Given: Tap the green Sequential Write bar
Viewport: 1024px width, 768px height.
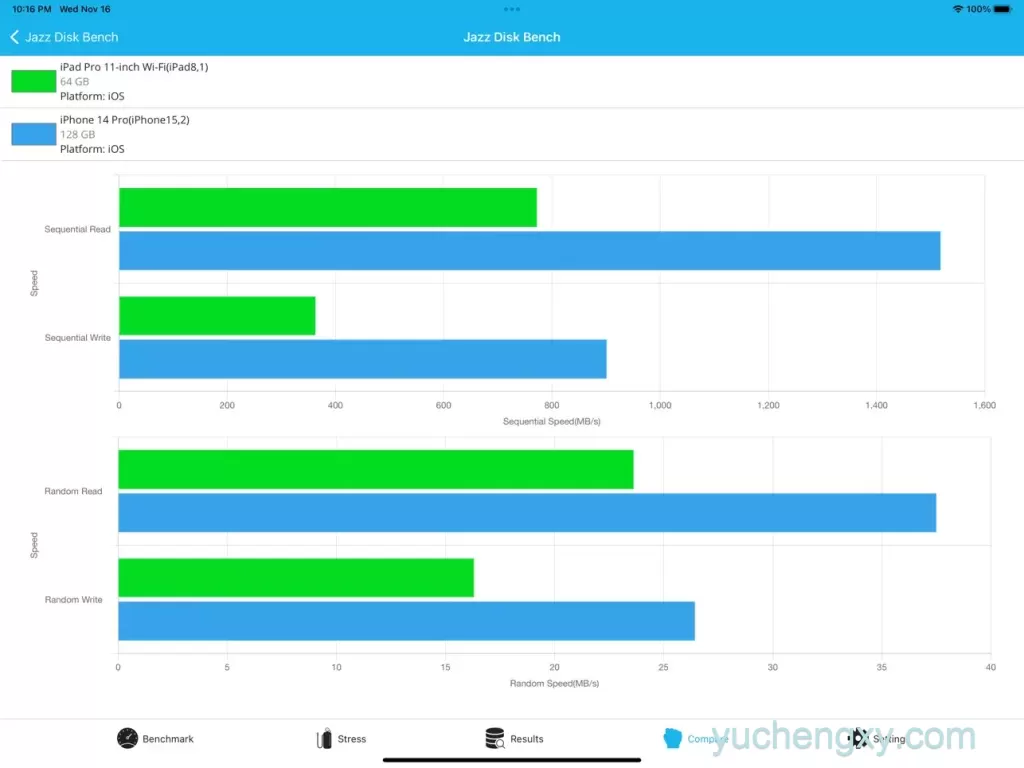Looking at the screenshot, I should tap(217, 316).
